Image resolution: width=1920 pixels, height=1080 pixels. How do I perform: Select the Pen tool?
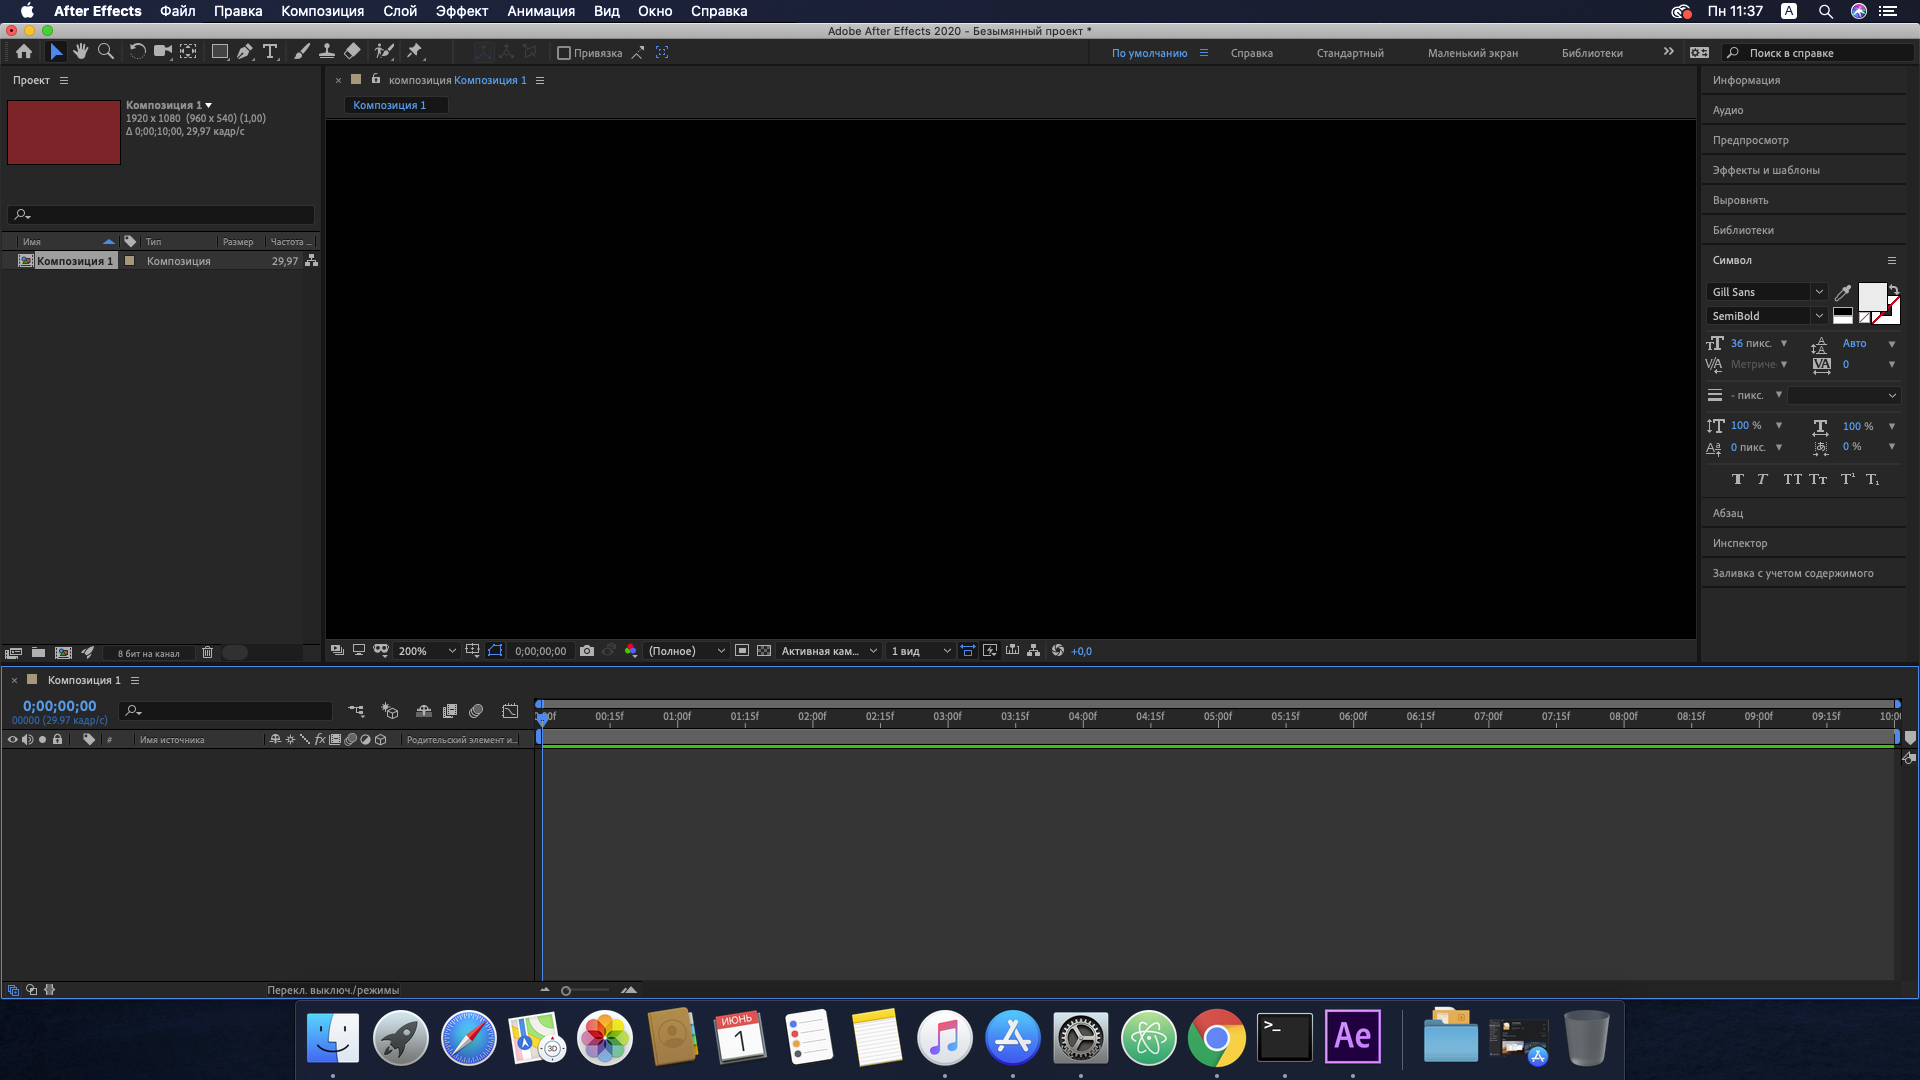tap(245, 52)
